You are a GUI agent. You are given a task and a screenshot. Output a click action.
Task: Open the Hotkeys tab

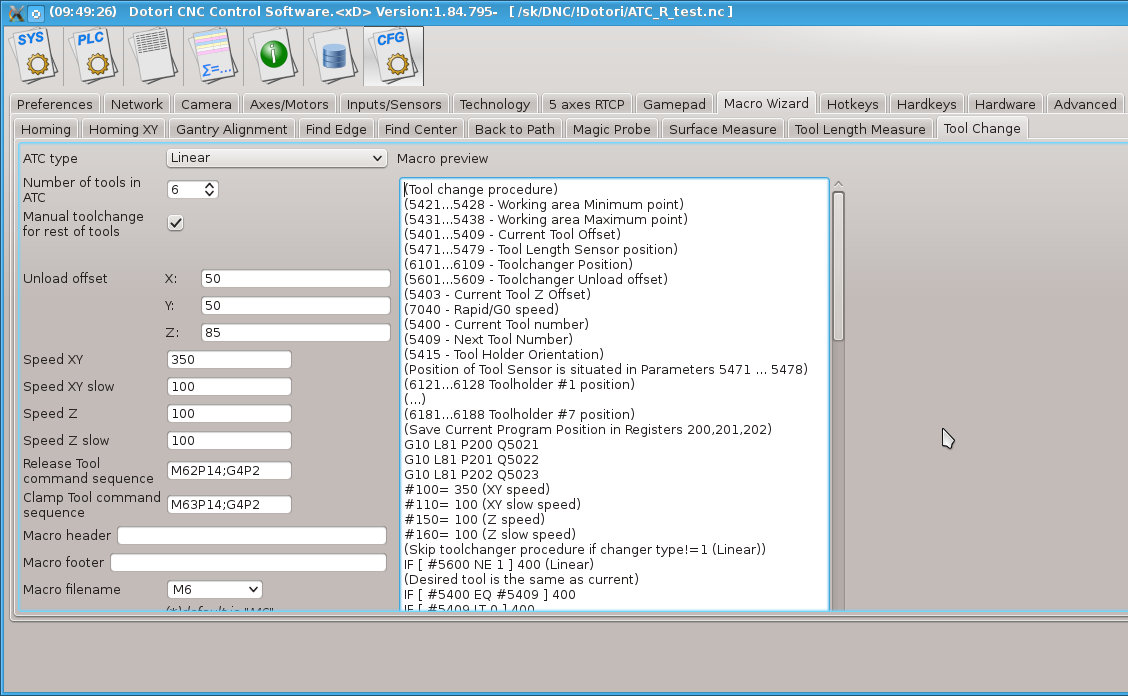point(852,104)
